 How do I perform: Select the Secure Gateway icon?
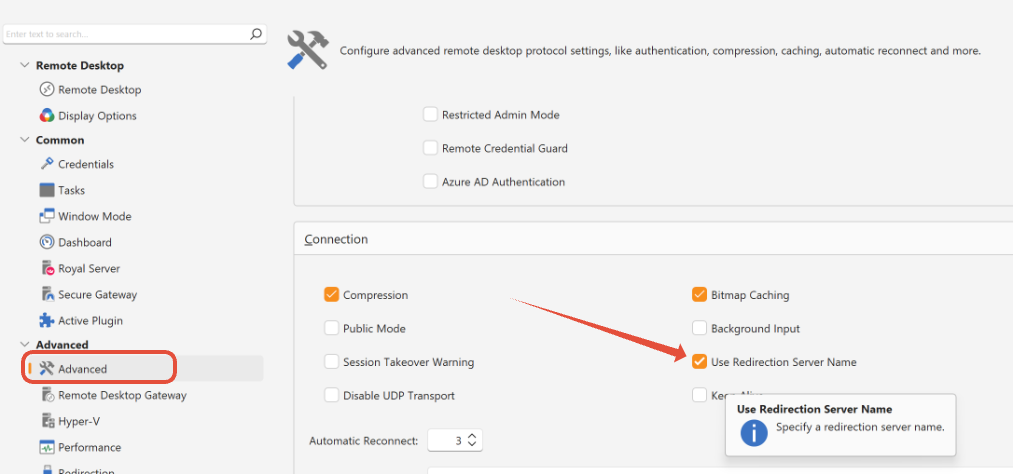coord(46,295)
